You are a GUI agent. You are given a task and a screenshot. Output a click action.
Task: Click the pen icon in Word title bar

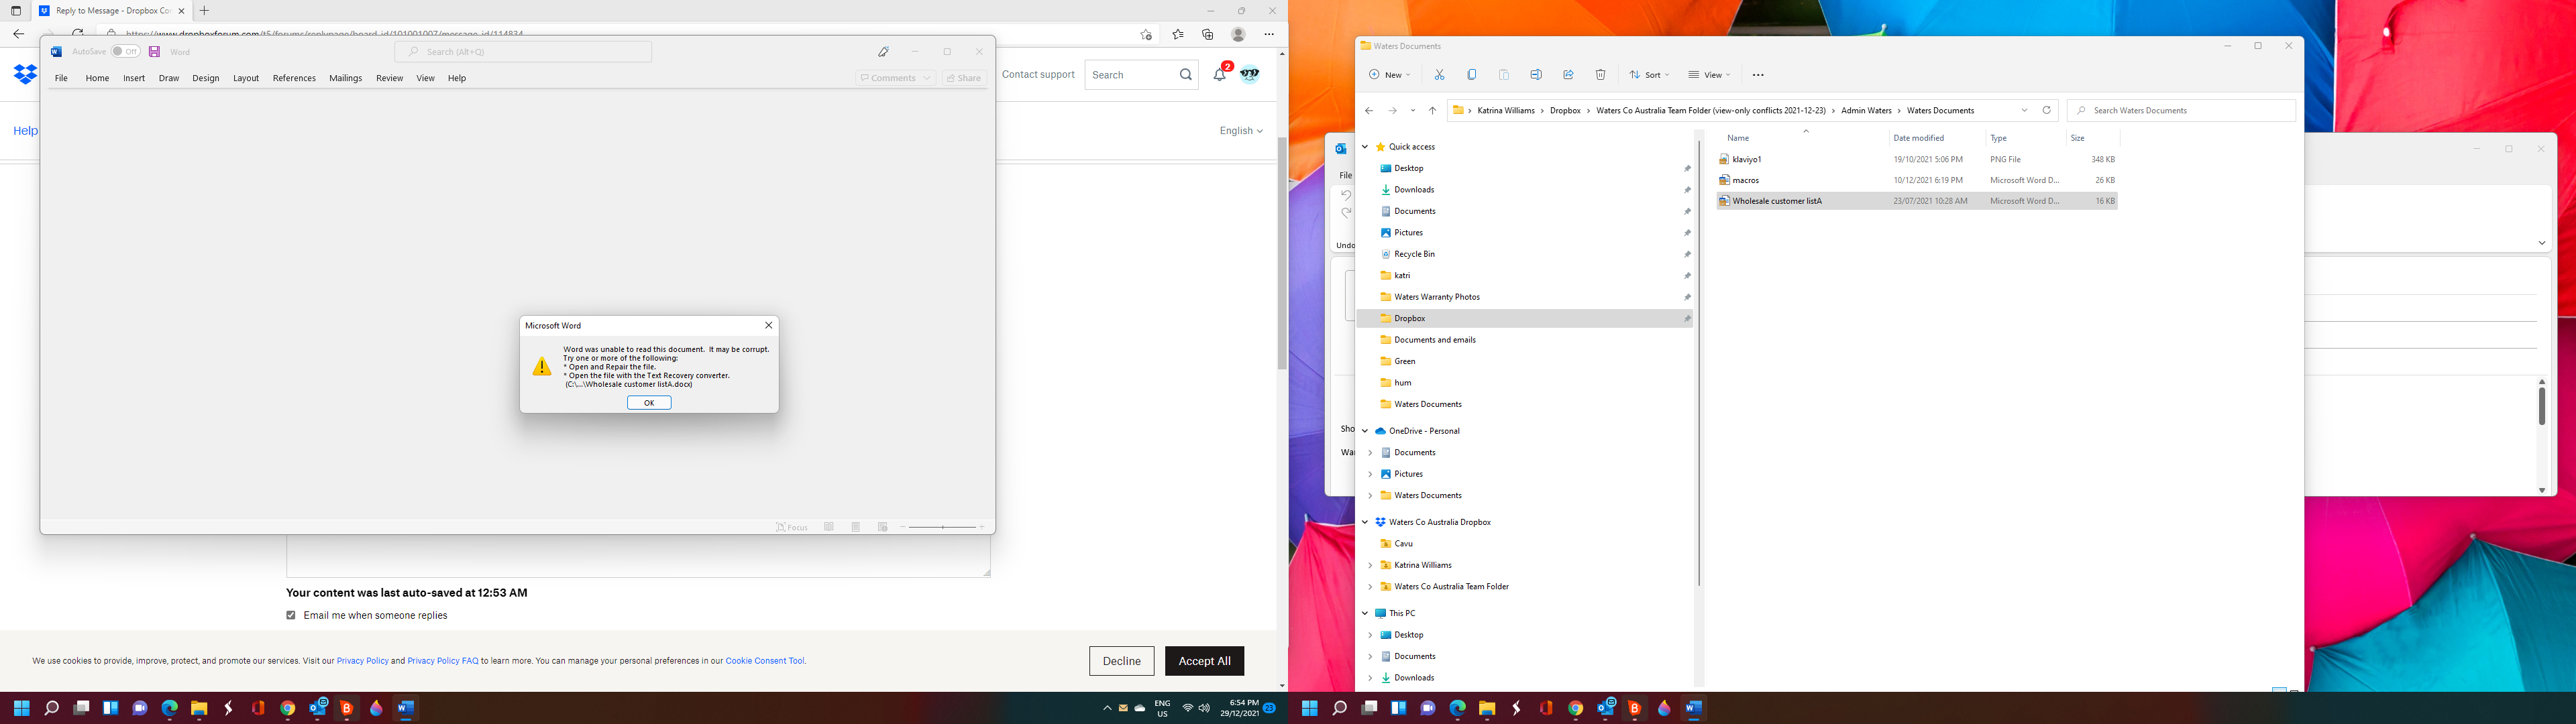pyautogui.click(x=883, y=52)
